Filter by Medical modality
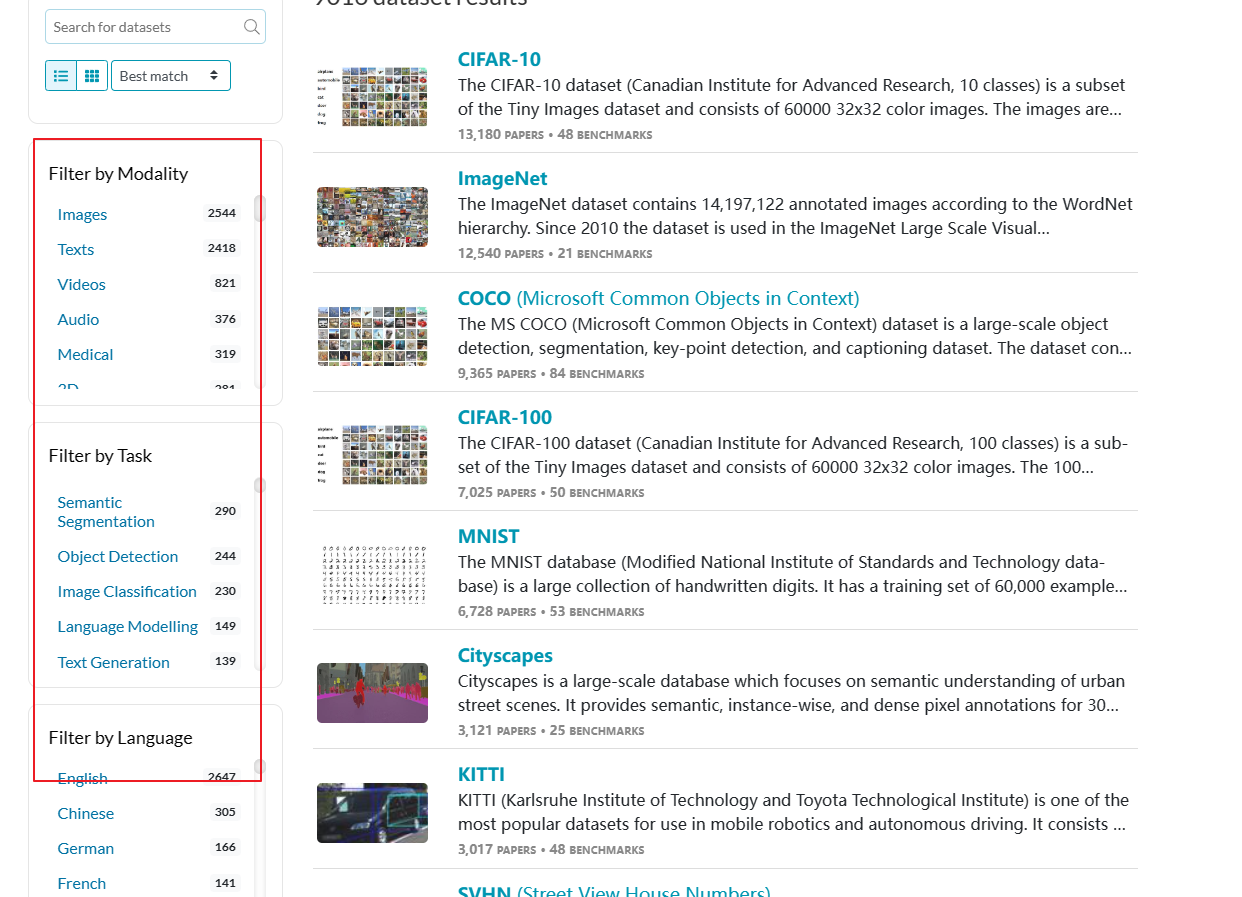The image size is (1242, 897). click(x=85, y=354)
